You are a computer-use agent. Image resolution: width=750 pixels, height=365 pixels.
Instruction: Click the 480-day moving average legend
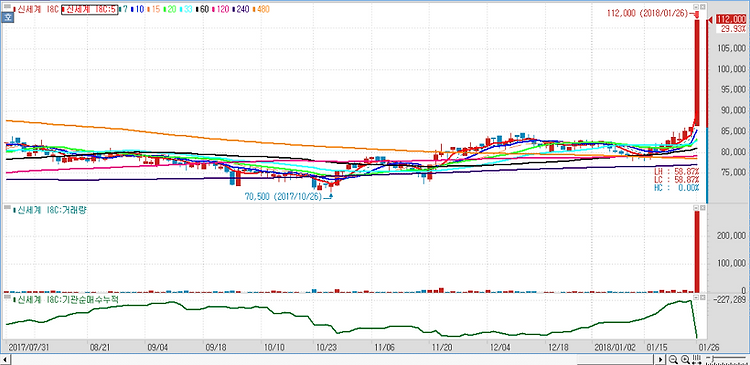click(x=261, y=9)
